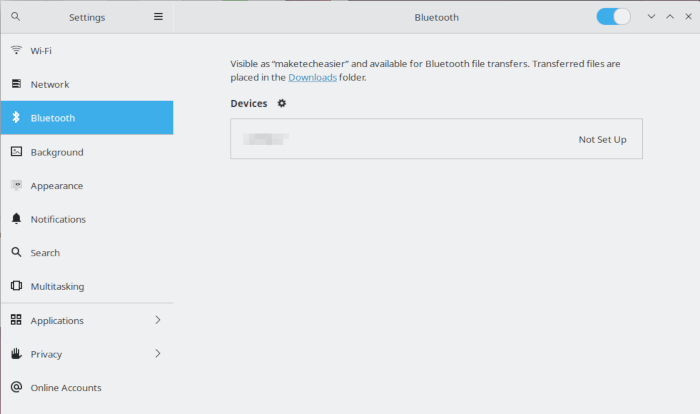Image resolution: width=700 pixels, height=414 pixels.
Task: Toggle the Bluetooth switch off
Action: click(613, 17)
